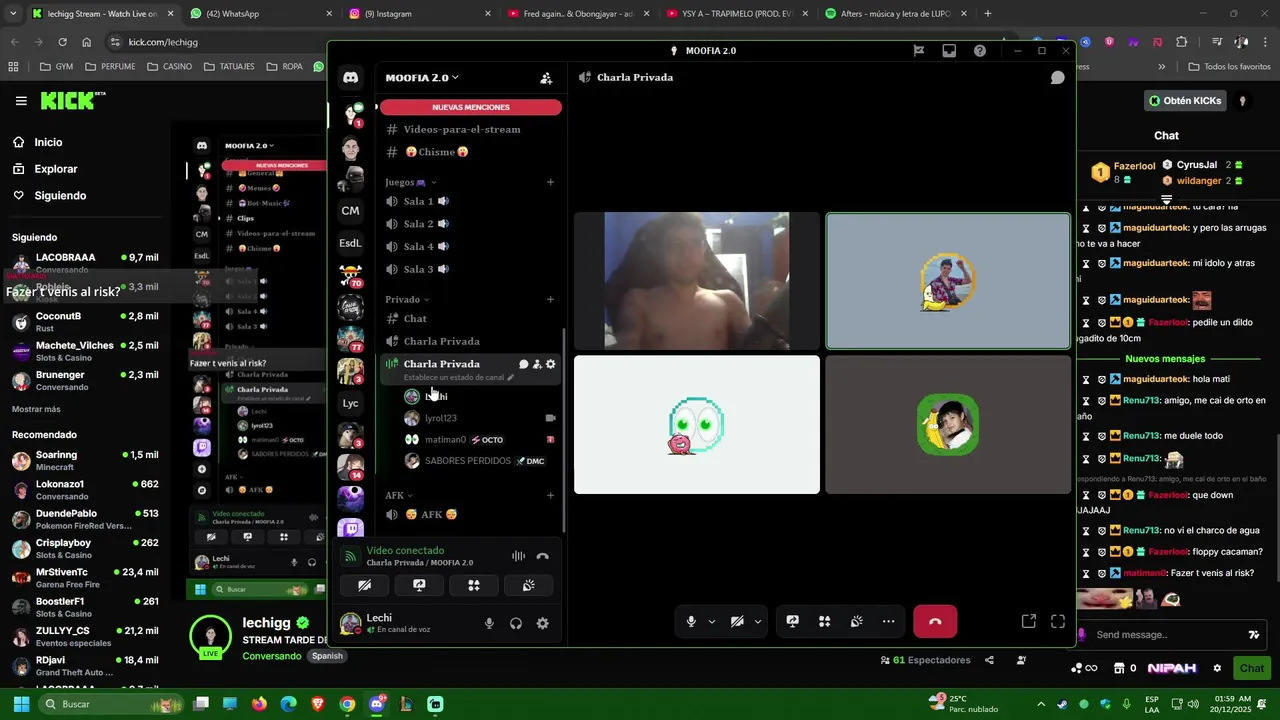The height and width of the screenshot is (720, 1280).
Task: Open Explorar in Kick sidebar
Action: coord(55,169)
